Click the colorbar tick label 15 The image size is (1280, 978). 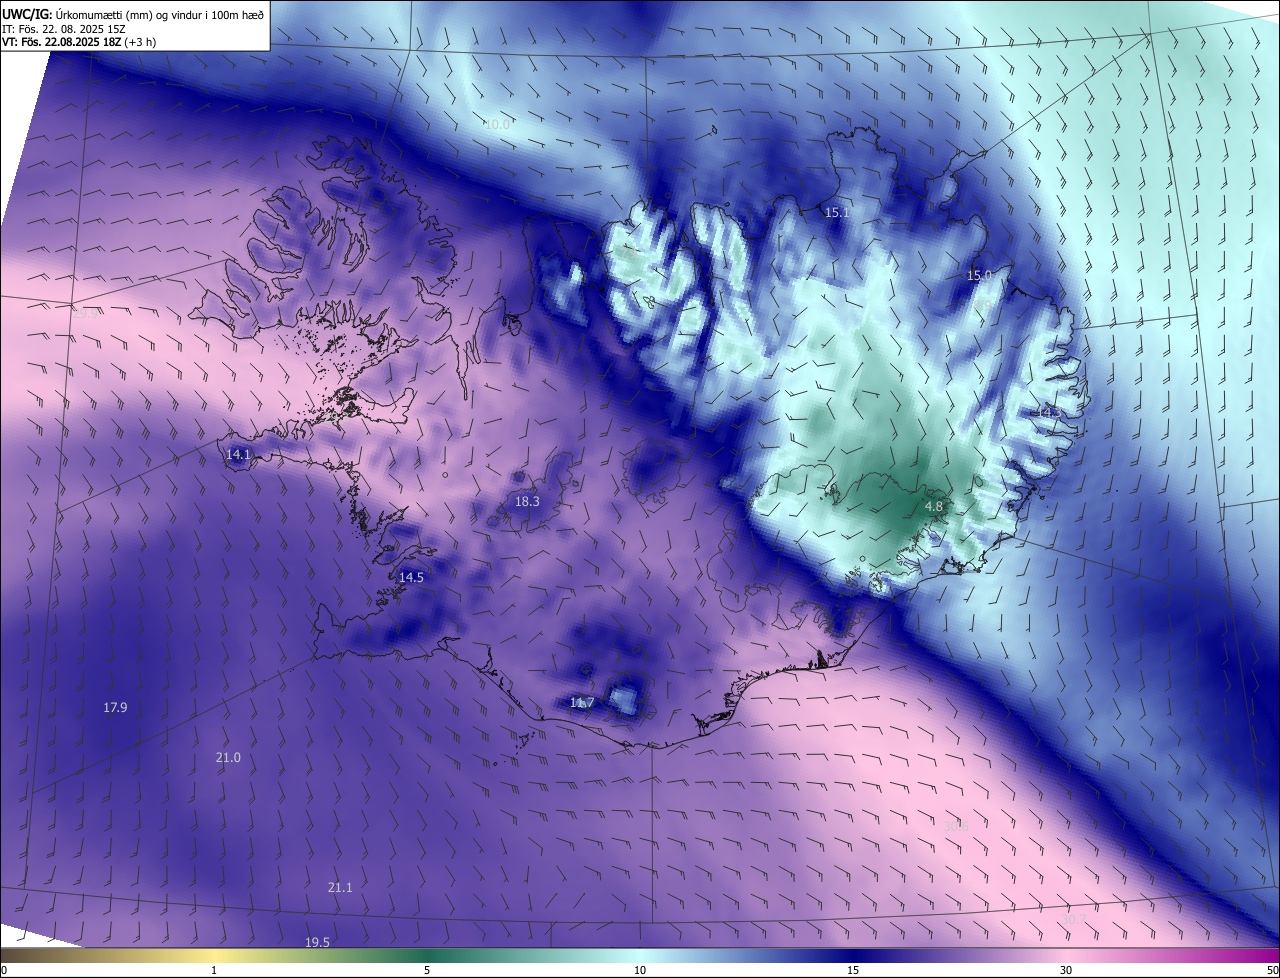[x=853, y=970]
